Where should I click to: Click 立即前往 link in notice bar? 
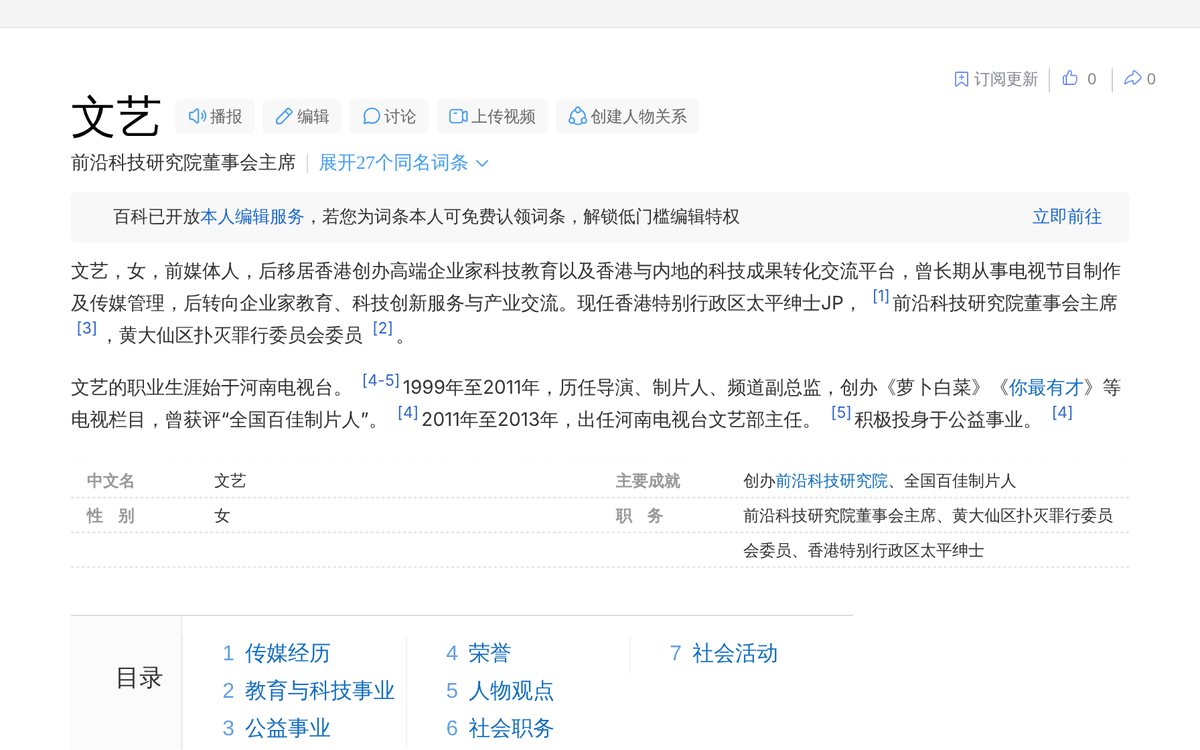(x=1067, y=217)
